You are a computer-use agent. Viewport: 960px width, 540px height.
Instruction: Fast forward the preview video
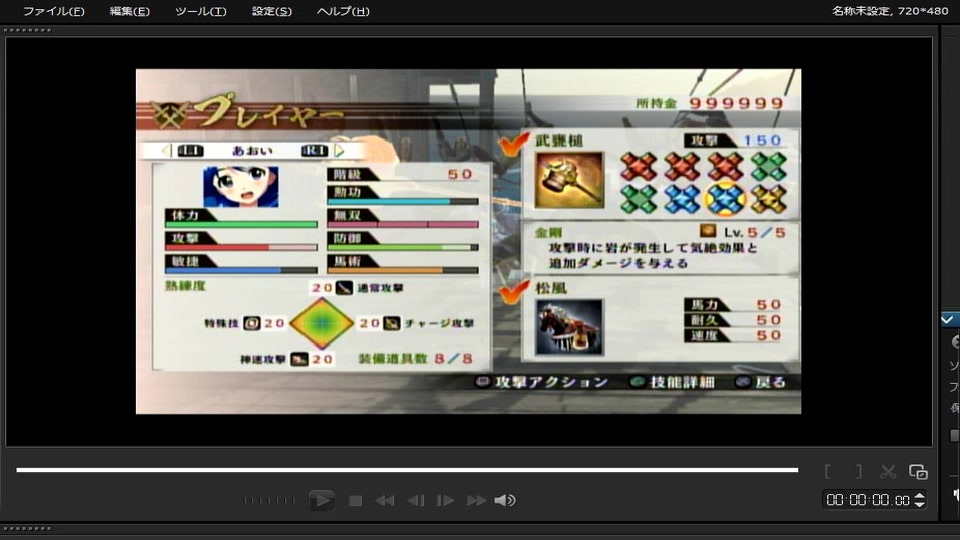pos(476,501)
